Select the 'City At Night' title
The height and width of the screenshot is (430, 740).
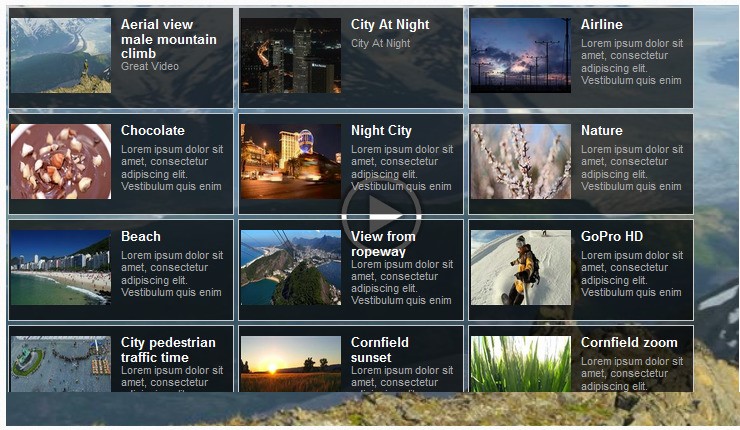(390, 25)
